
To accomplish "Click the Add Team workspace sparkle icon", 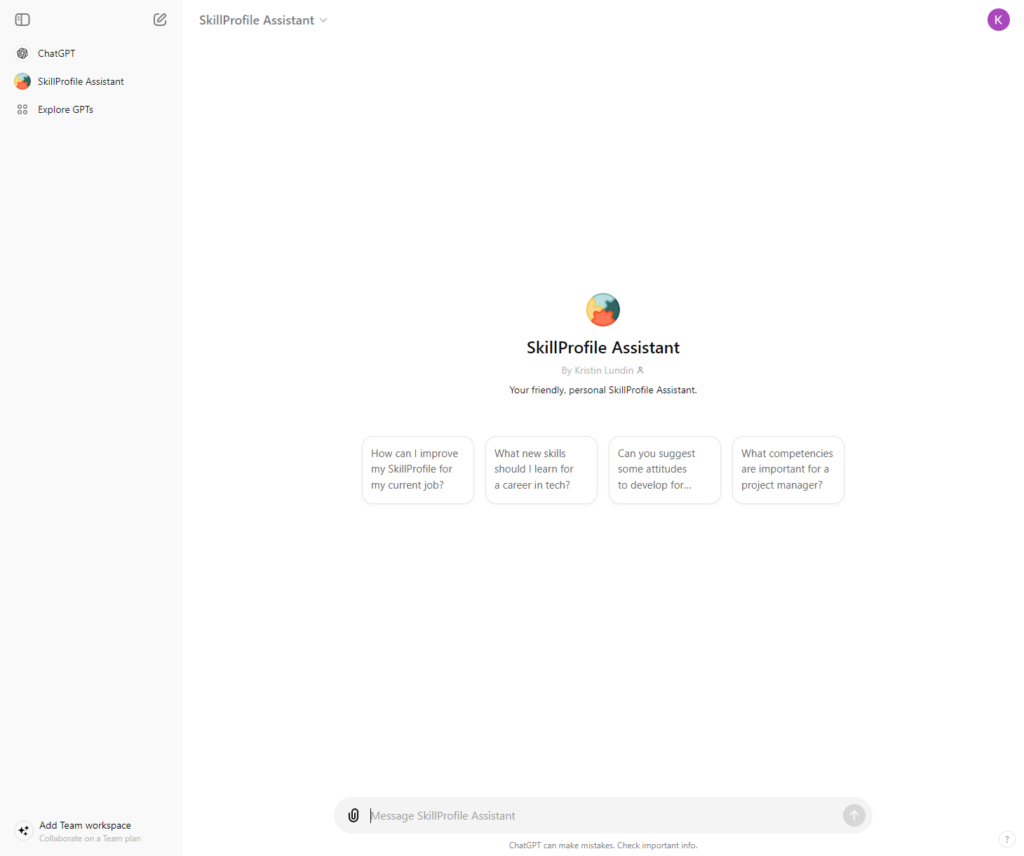I will (x=23, y=831).
